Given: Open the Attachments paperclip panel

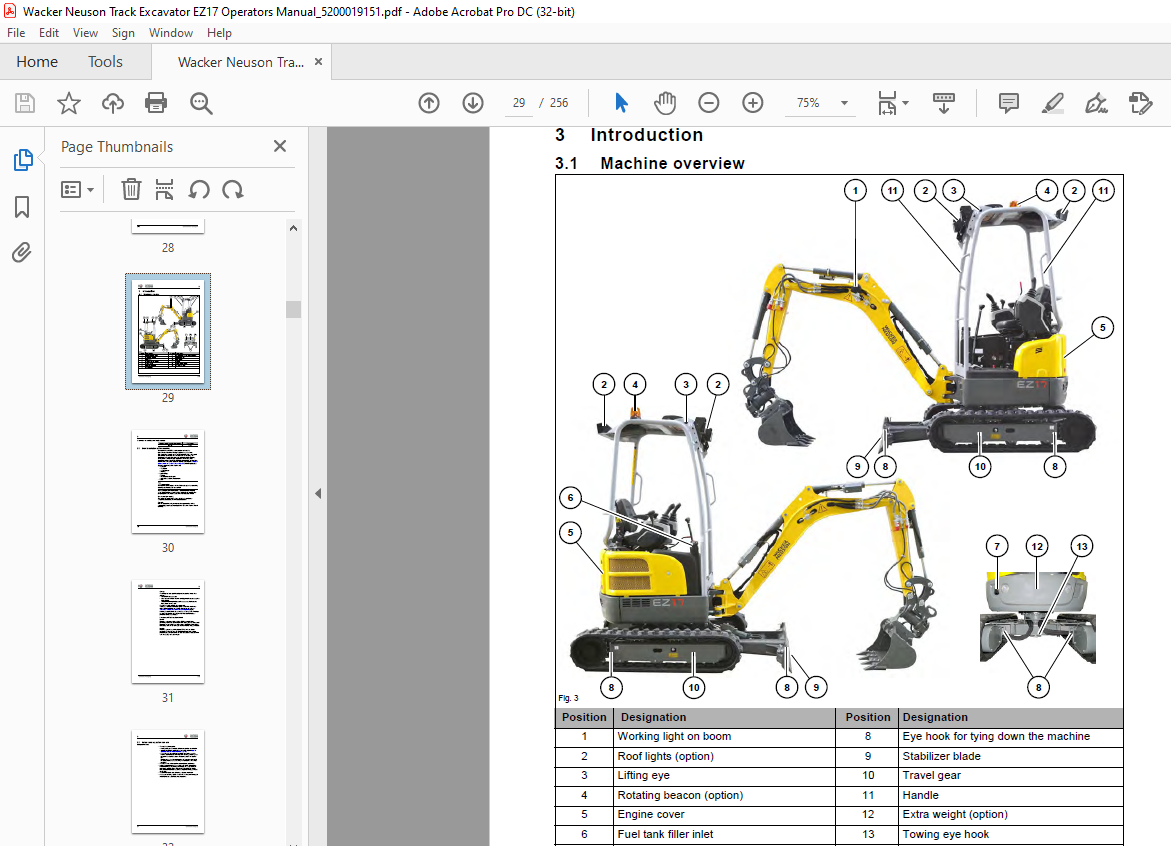Looking at the screenshot, I should point(22,253).
